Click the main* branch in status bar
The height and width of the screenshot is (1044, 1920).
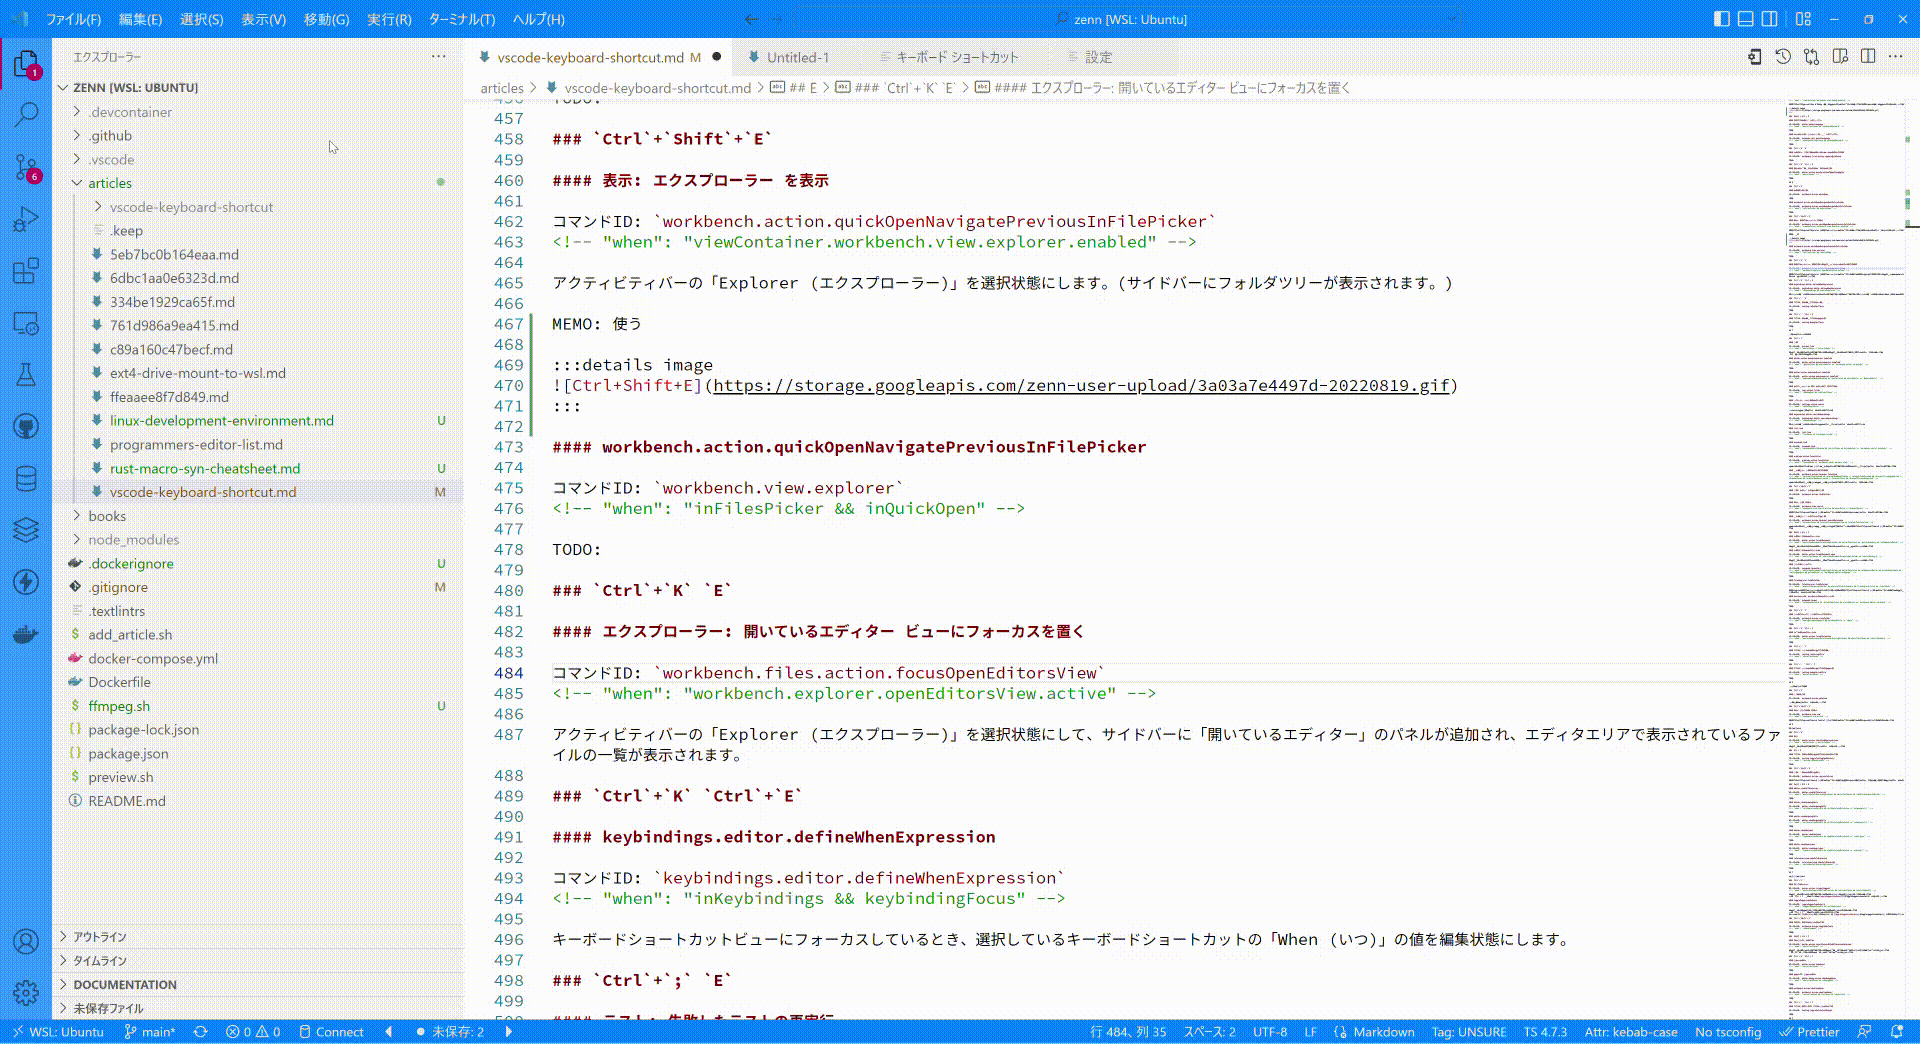tap(150, 1032)
